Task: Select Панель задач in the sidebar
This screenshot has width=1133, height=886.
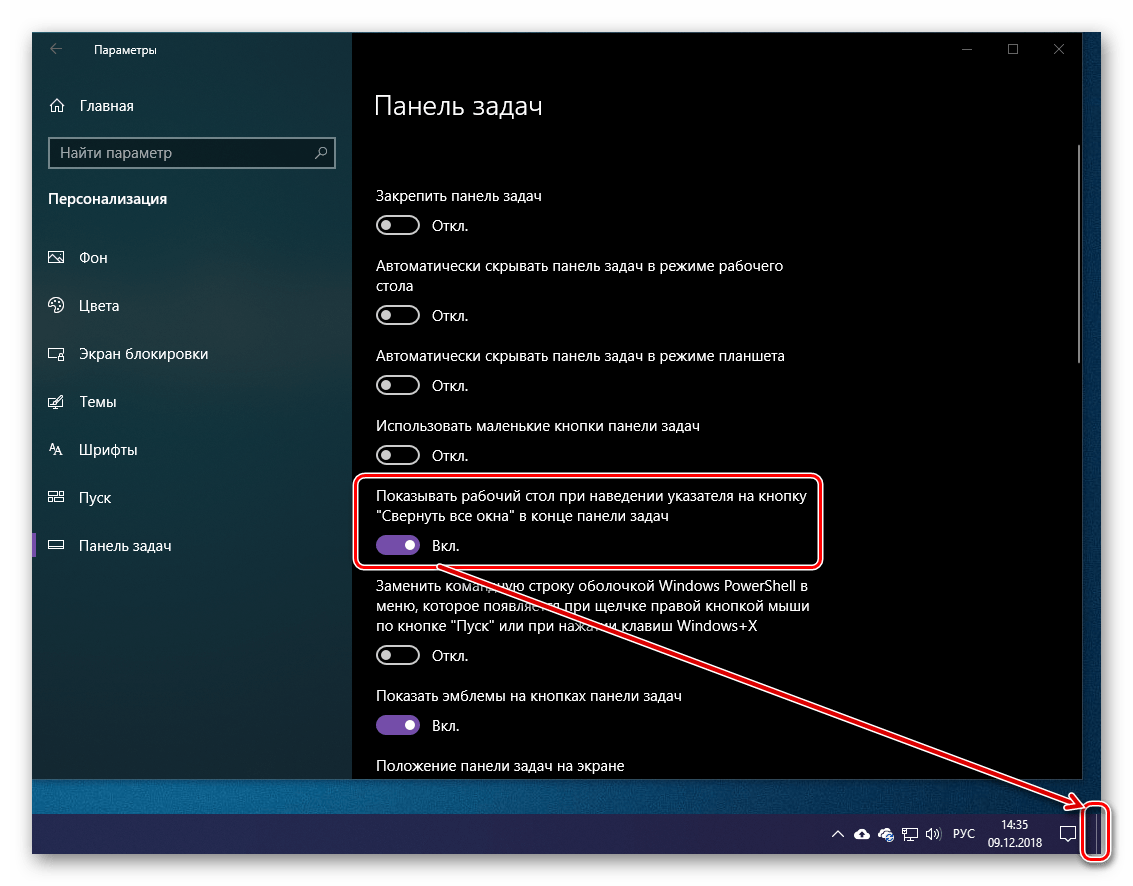Action: pyautogui.click(x=125, y=546)
